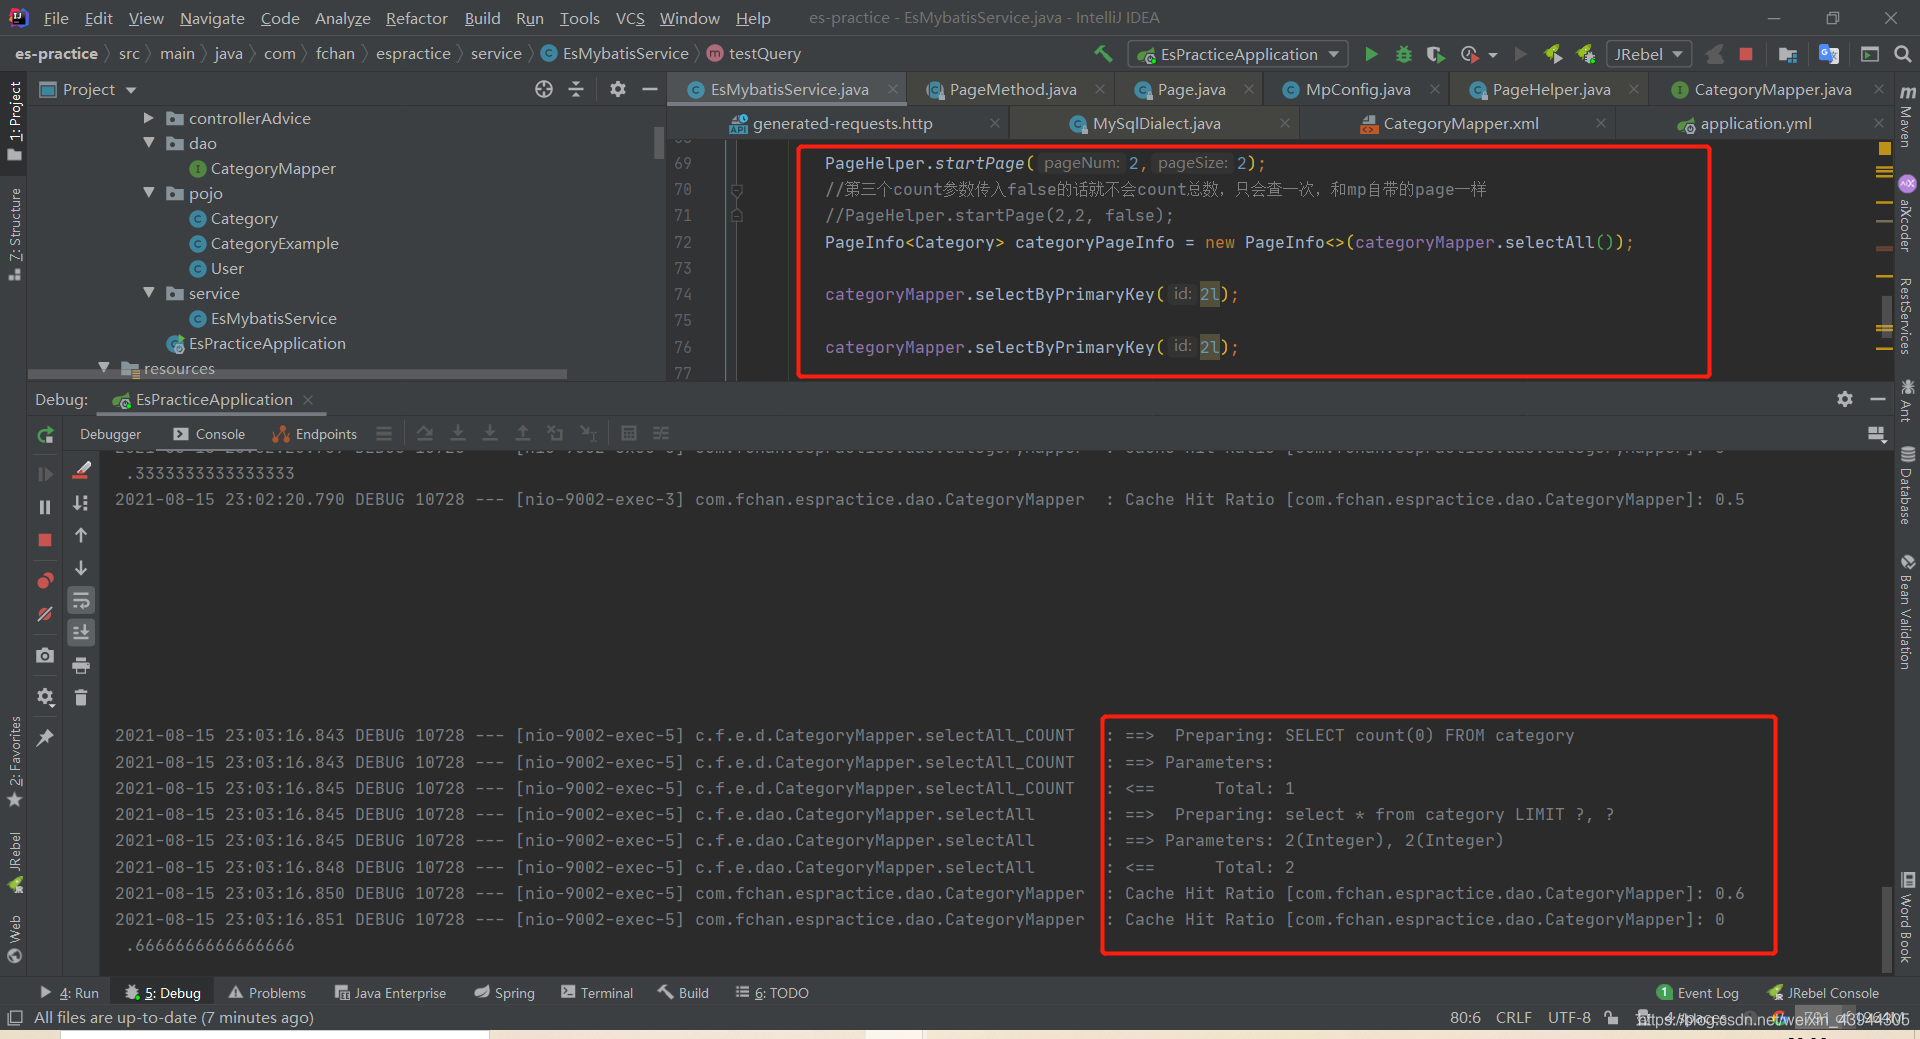Expand the controllerAdvice folder
This screenshot has width=1920, height=1039.
[x=149, y=118]
